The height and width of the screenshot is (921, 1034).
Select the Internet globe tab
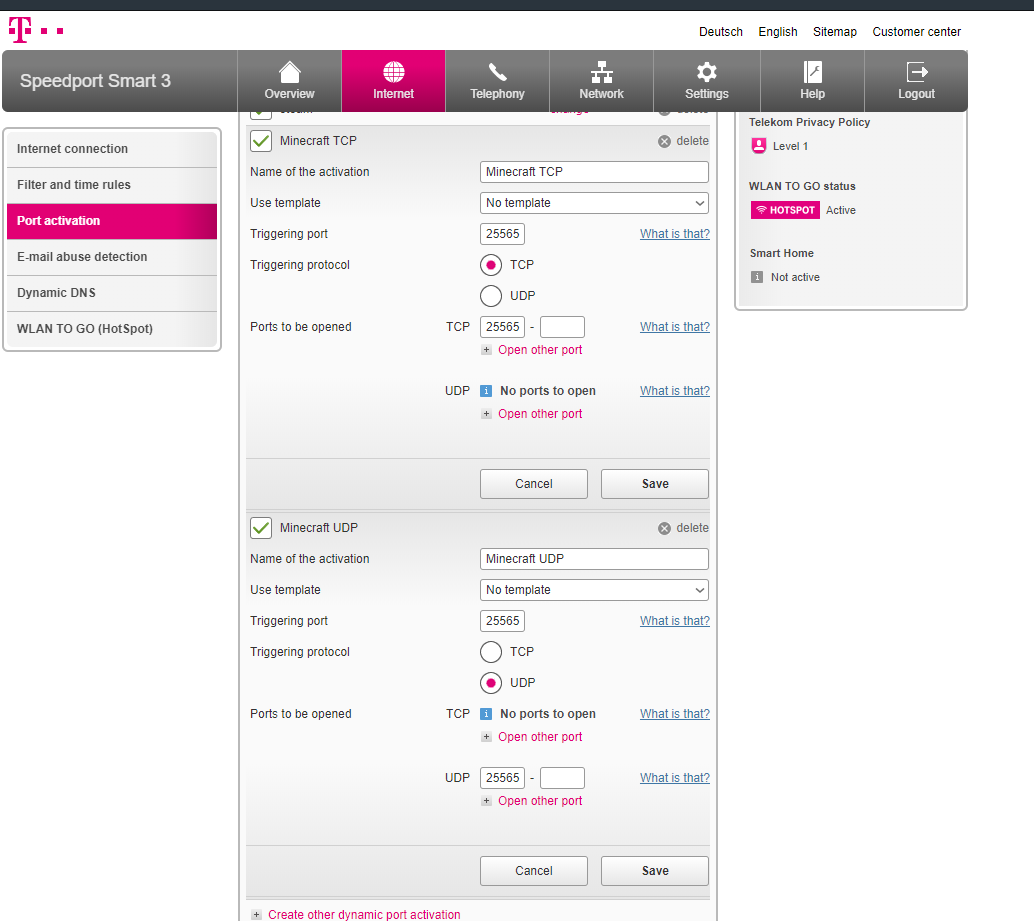394,80
